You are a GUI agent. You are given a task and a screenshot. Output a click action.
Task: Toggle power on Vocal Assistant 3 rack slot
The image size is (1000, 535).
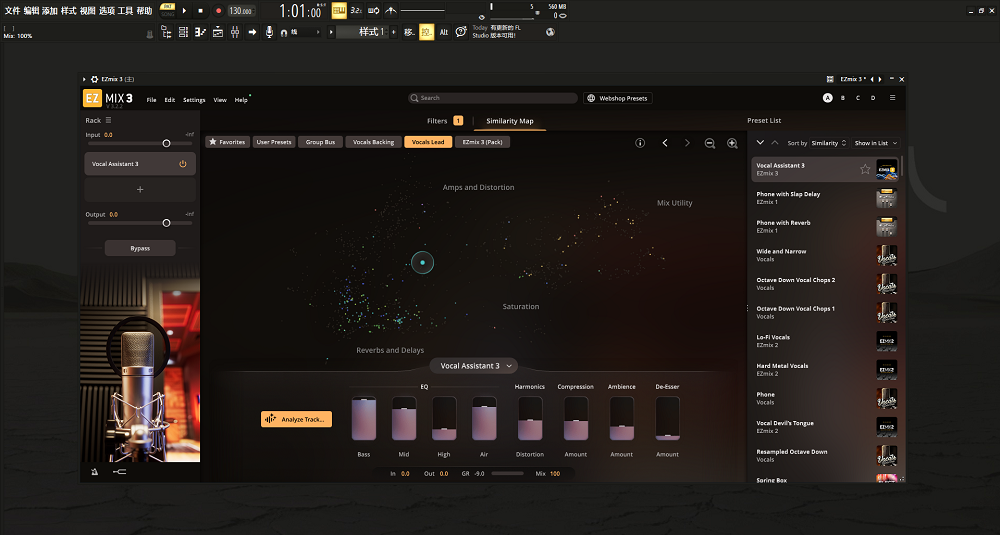click(x=182, y=164)
